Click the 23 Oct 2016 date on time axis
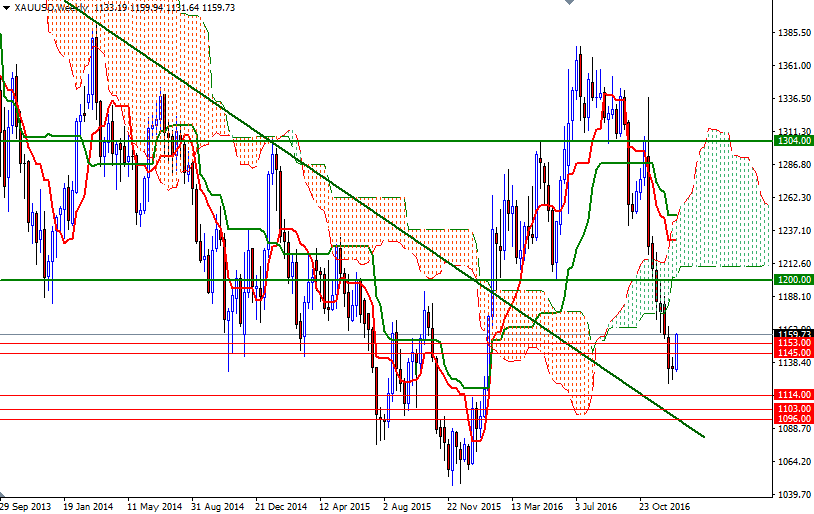 (x=664, y=506)
